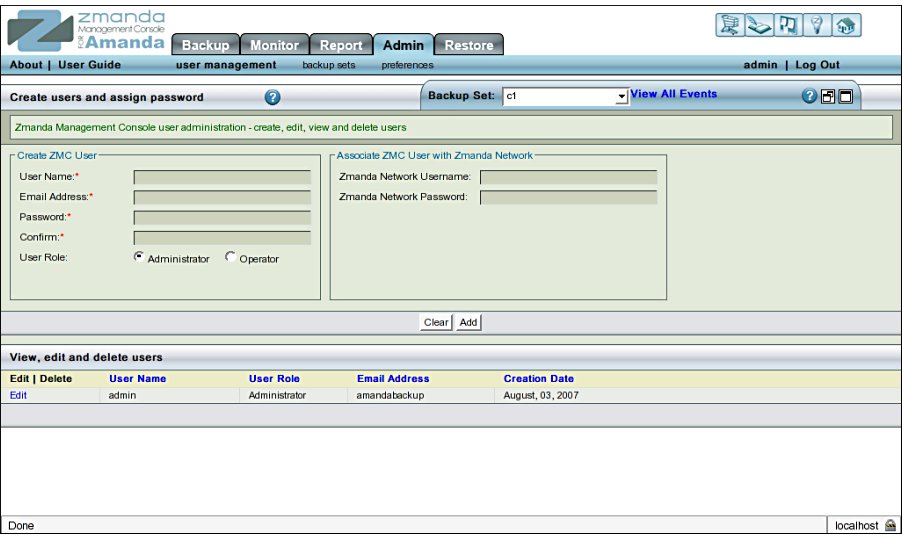The image size is (902, 539).
Task: Click help icon in Backup Set panel
Action: (809, 97)
